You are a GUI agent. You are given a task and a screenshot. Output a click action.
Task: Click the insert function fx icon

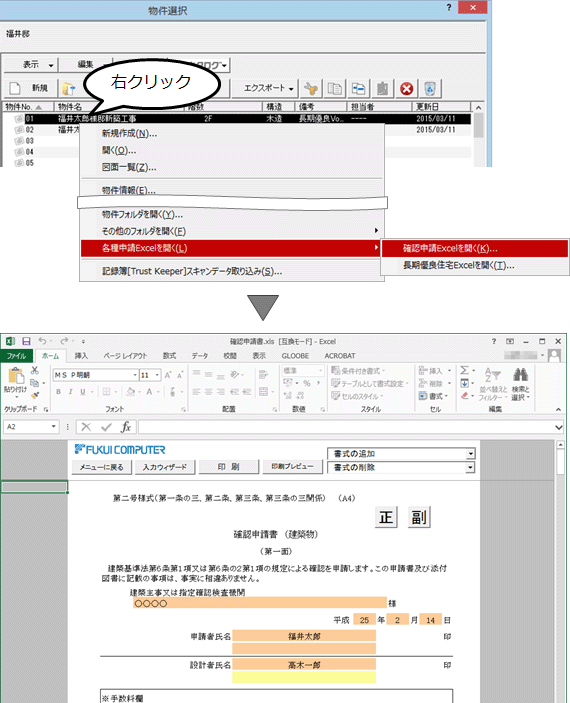coord(126,427)
